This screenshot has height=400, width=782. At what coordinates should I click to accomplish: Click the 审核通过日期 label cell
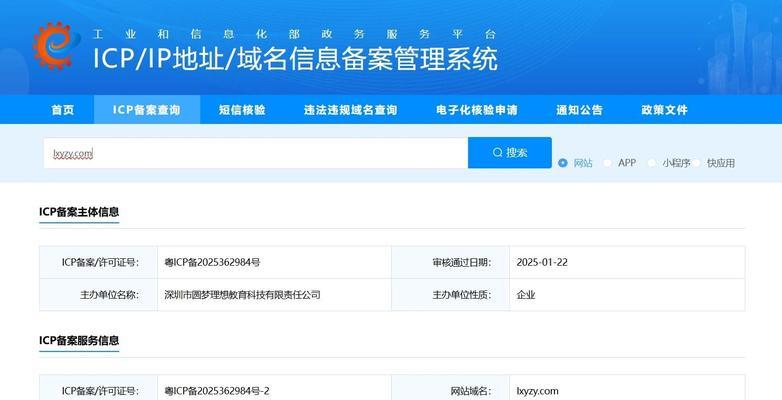coord(451,262)
